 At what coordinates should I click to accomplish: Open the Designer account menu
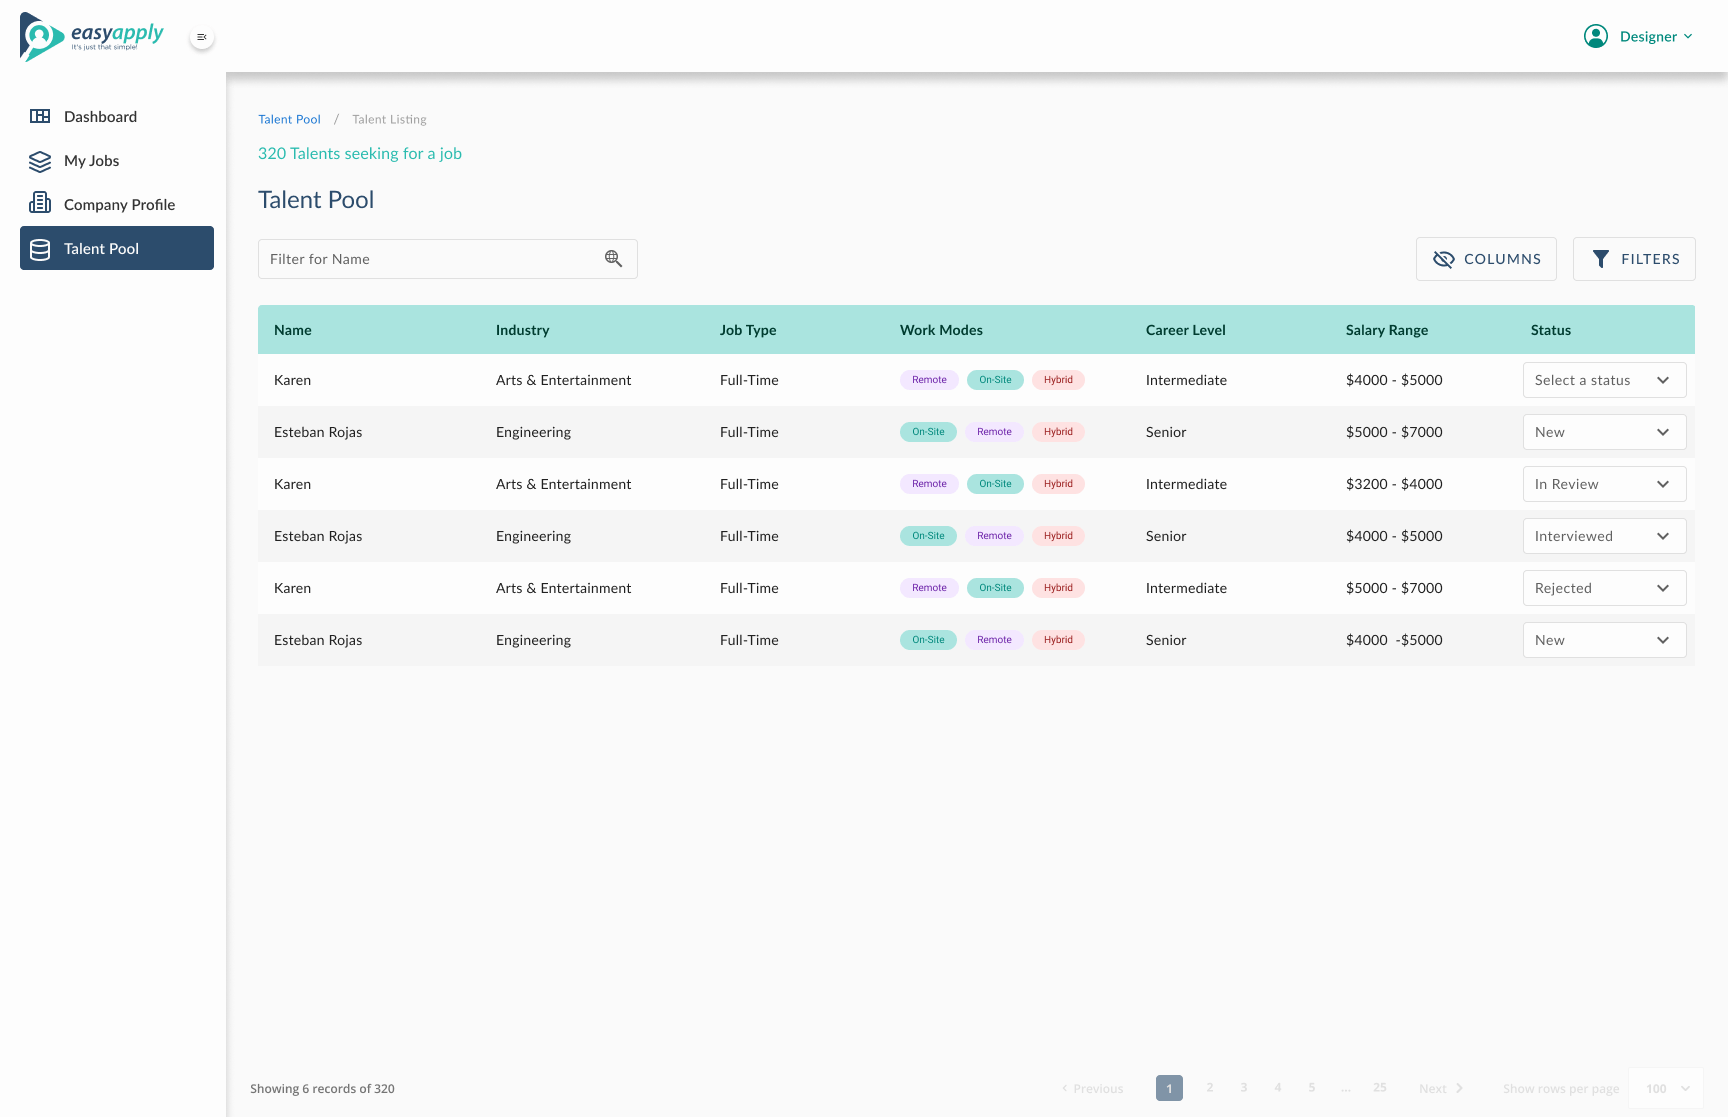[x=1655, y=36]
